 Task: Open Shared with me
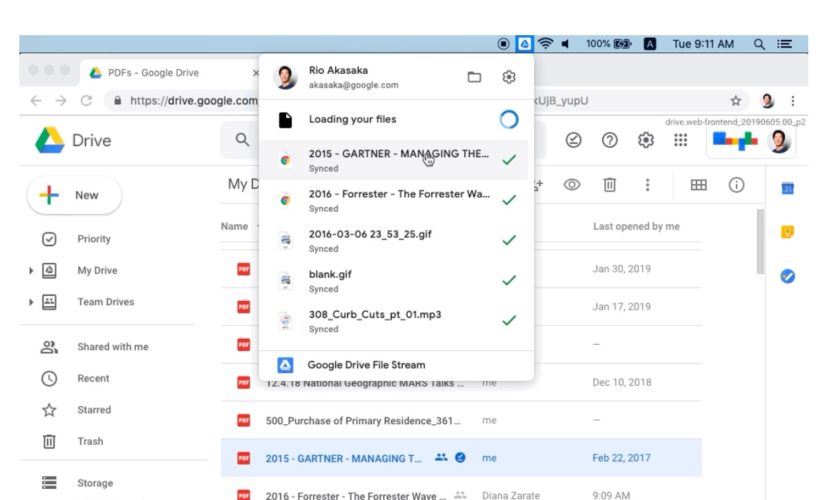[x=112, y=347]
